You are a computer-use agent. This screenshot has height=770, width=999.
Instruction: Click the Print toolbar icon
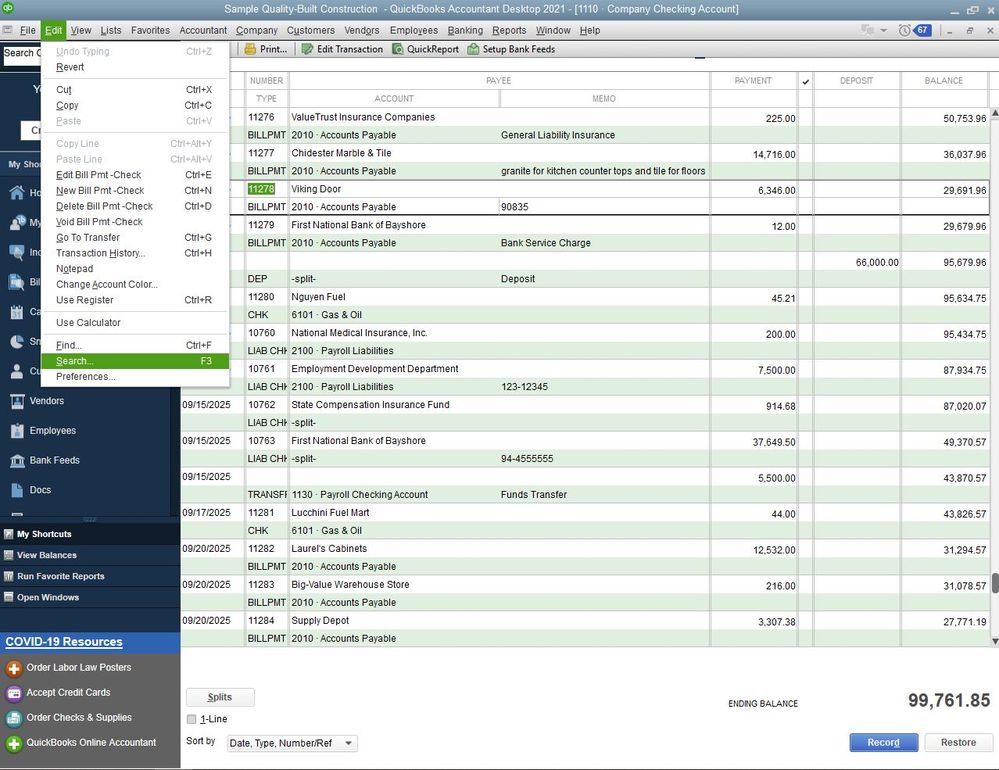250,49
